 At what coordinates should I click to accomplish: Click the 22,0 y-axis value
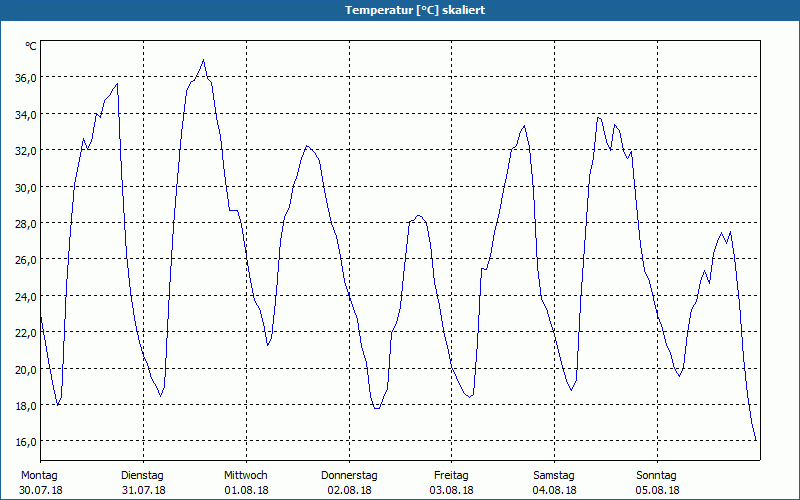tap(26, 333)
